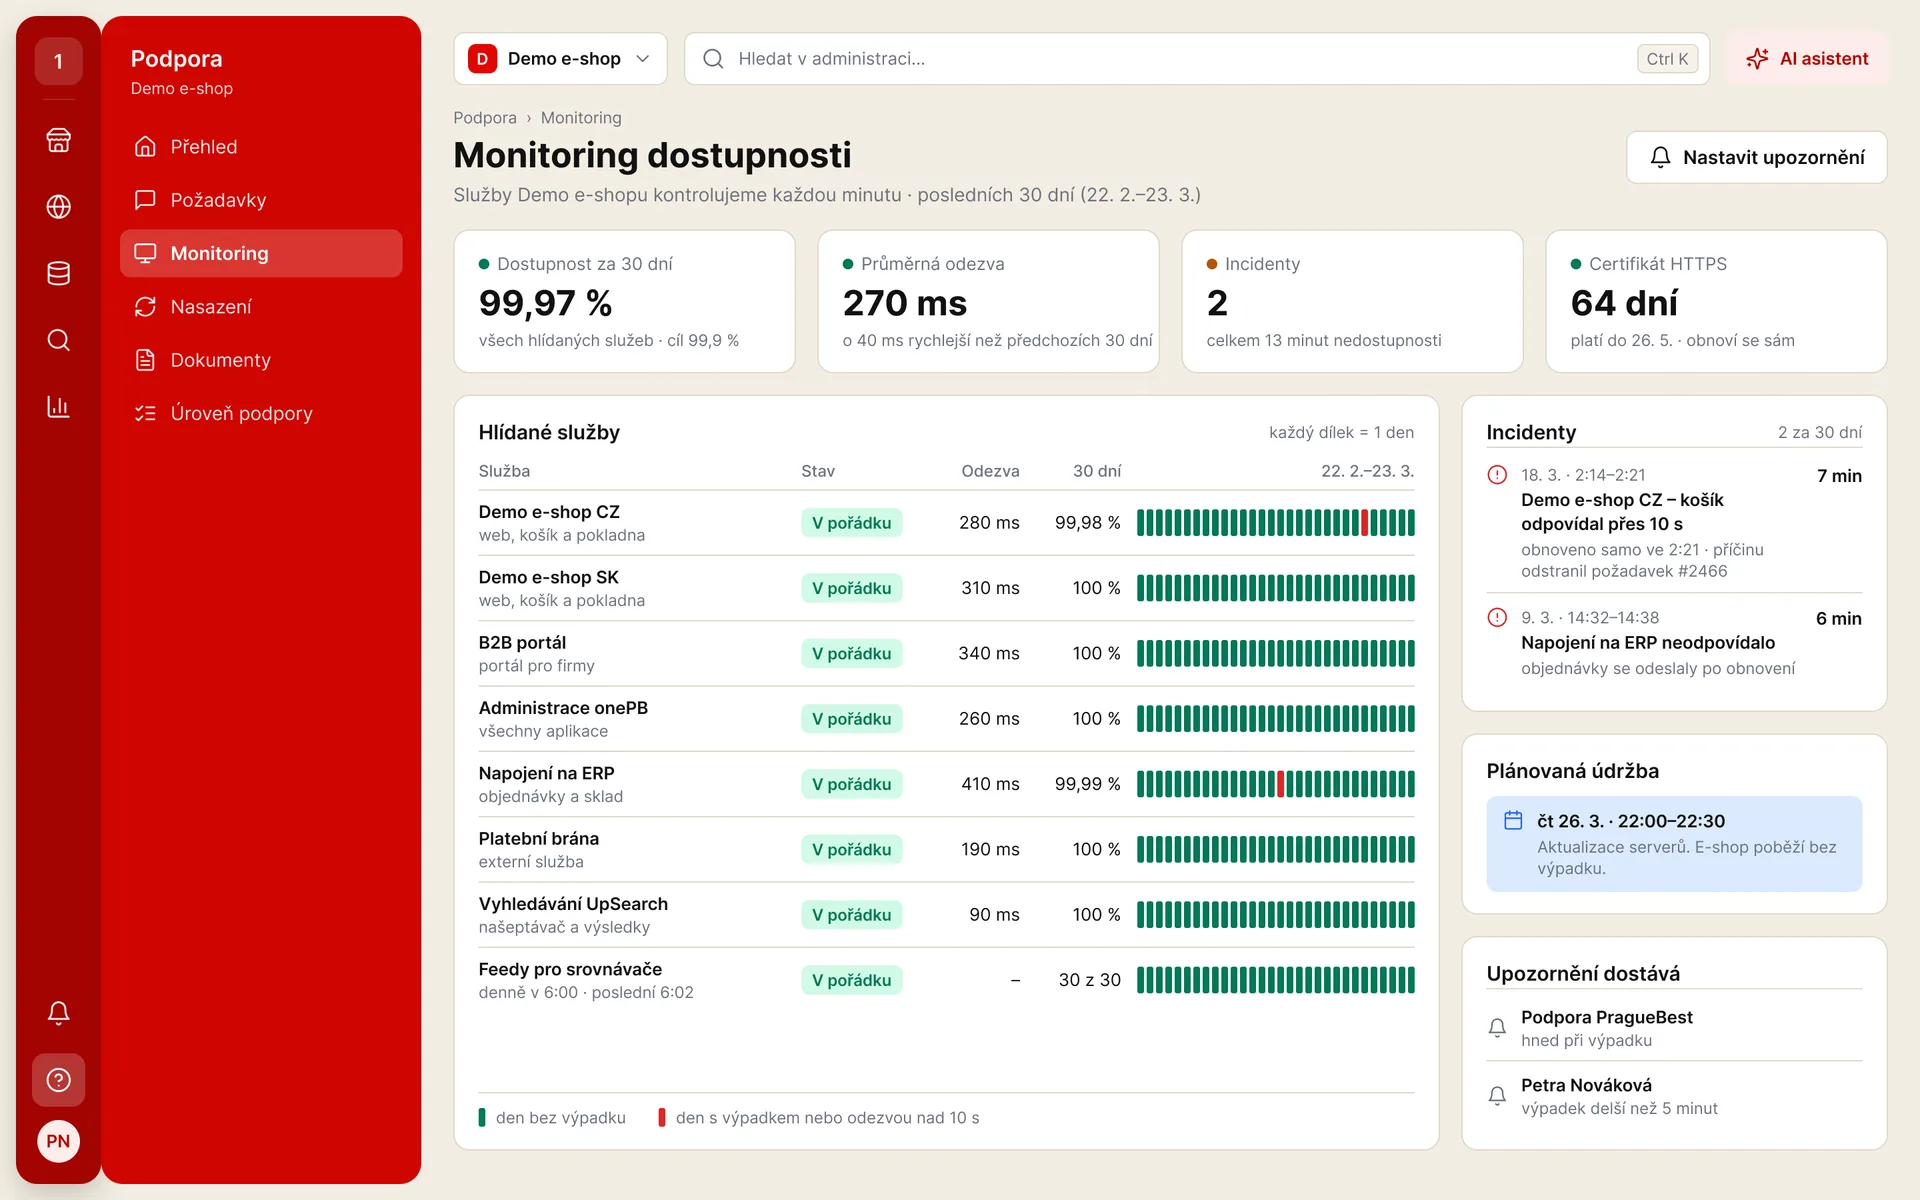Open the 18. 3. Demo e-shop CZ incident
Screen dimensions: 1920x1200
click(1674, 523)
